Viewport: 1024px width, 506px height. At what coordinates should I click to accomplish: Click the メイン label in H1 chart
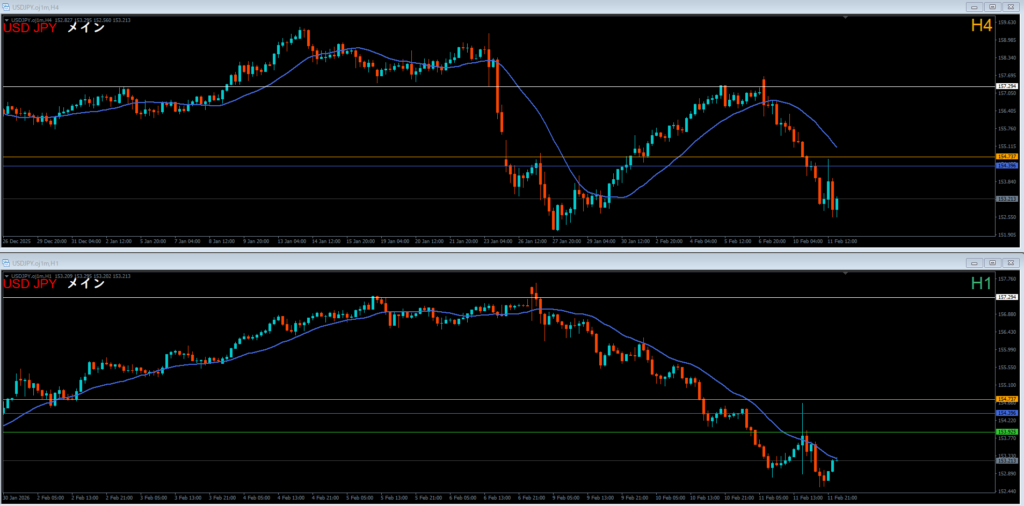85,284
